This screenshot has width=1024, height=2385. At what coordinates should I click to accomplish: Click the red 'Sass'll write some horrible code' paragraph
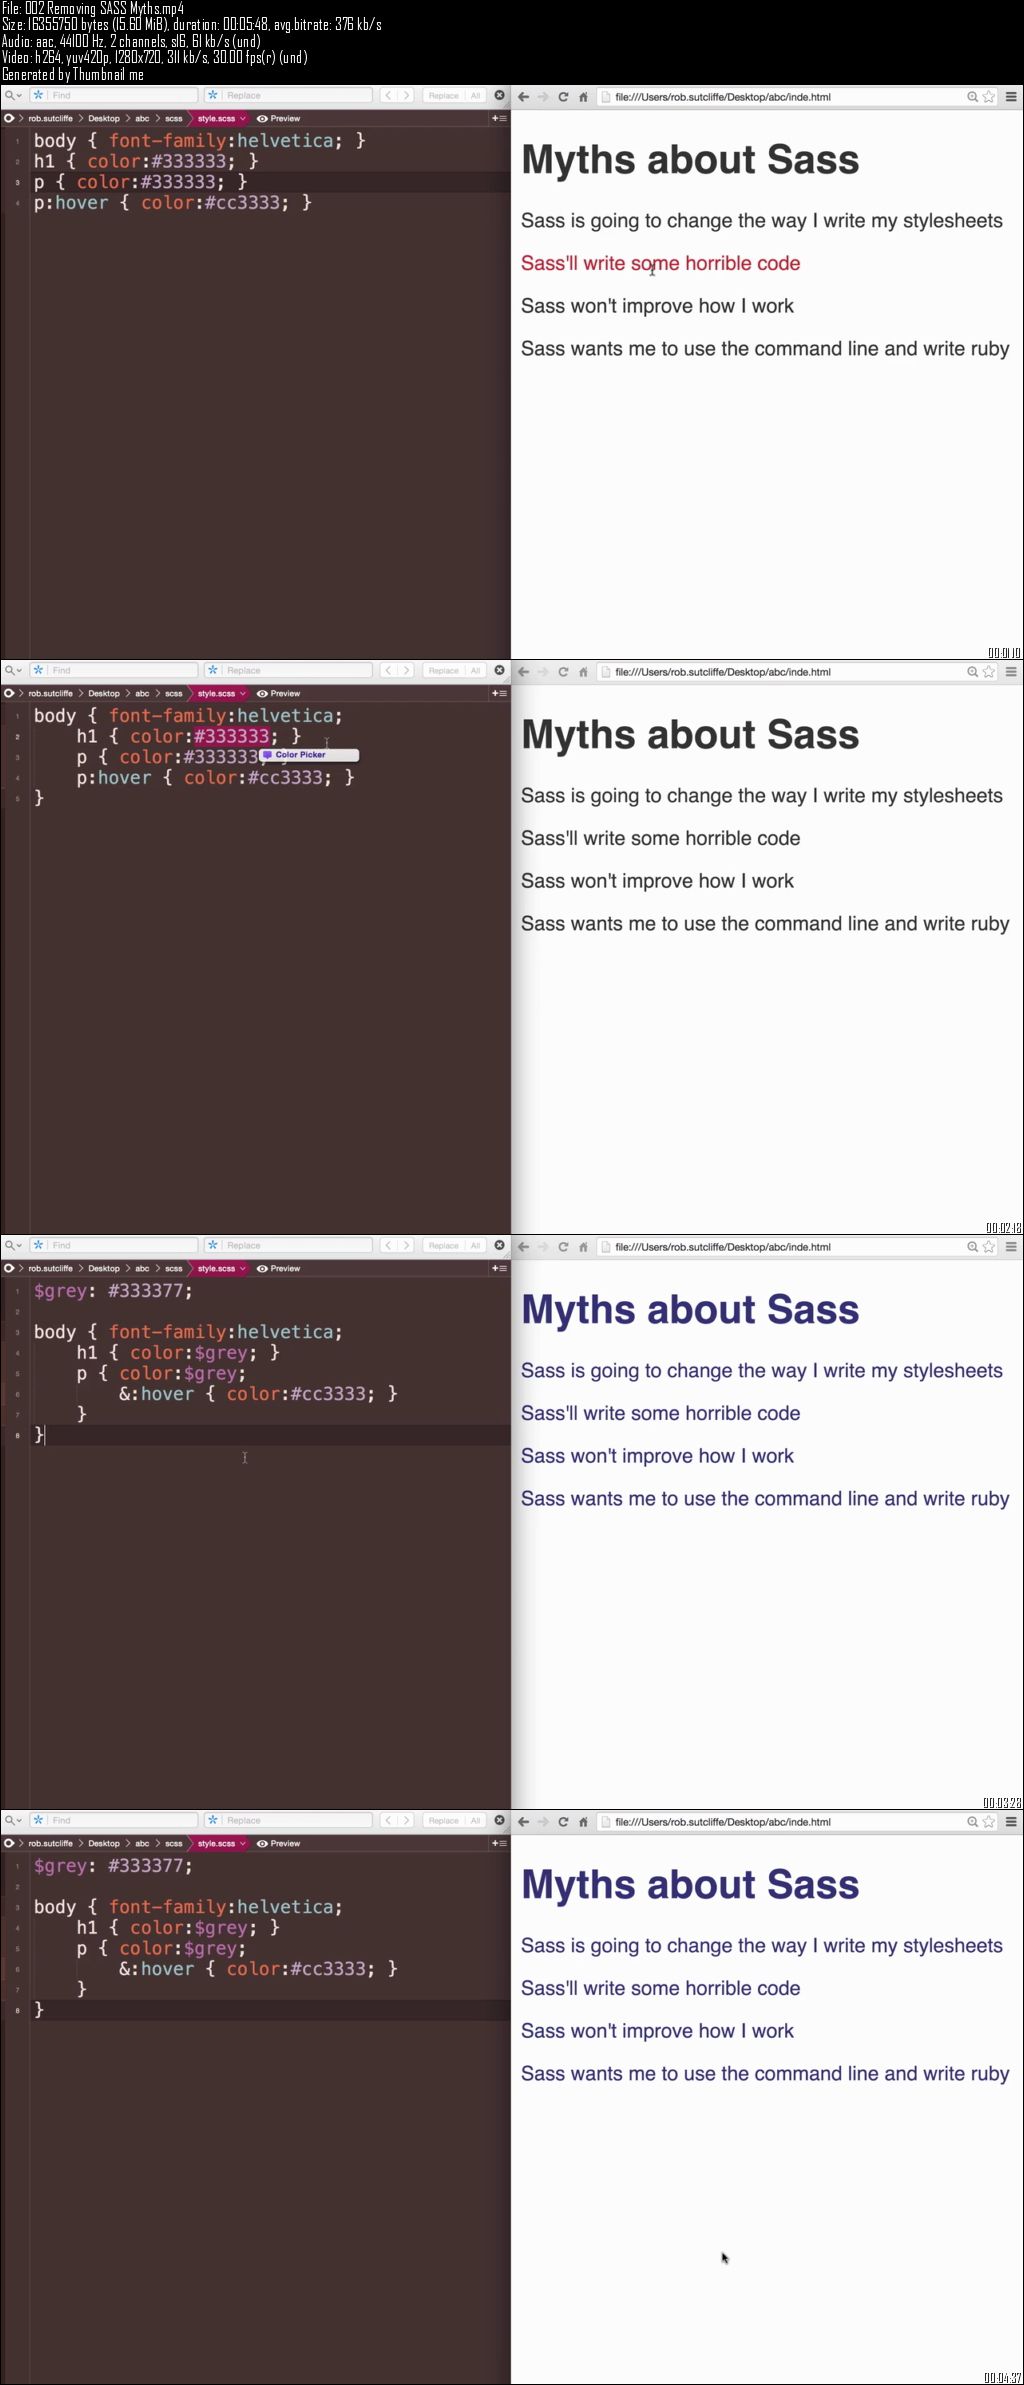660,263
